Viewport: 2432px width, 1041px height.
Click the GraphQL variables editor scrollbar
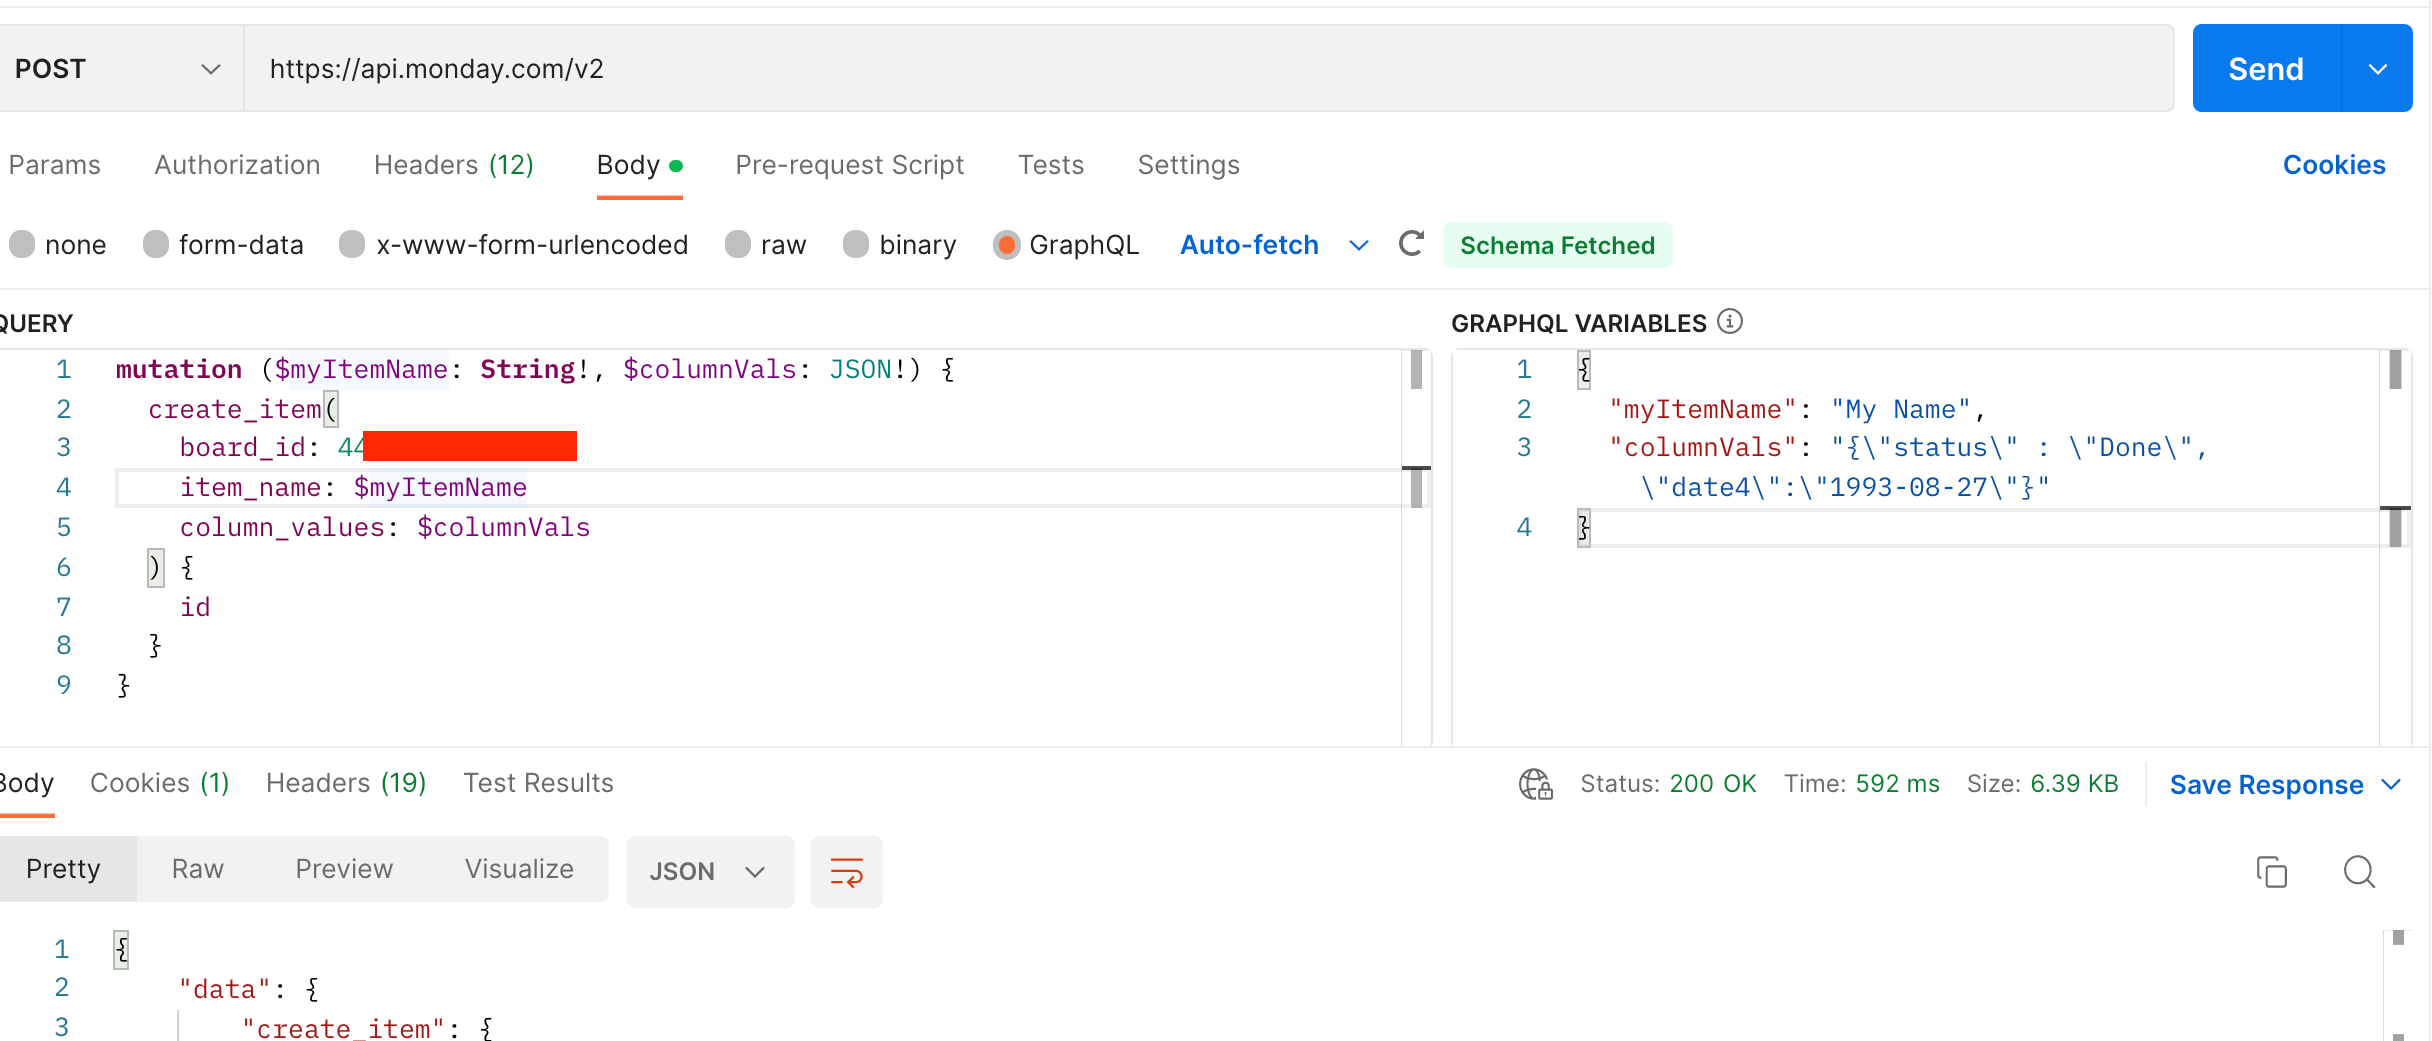coord(2395,548)
